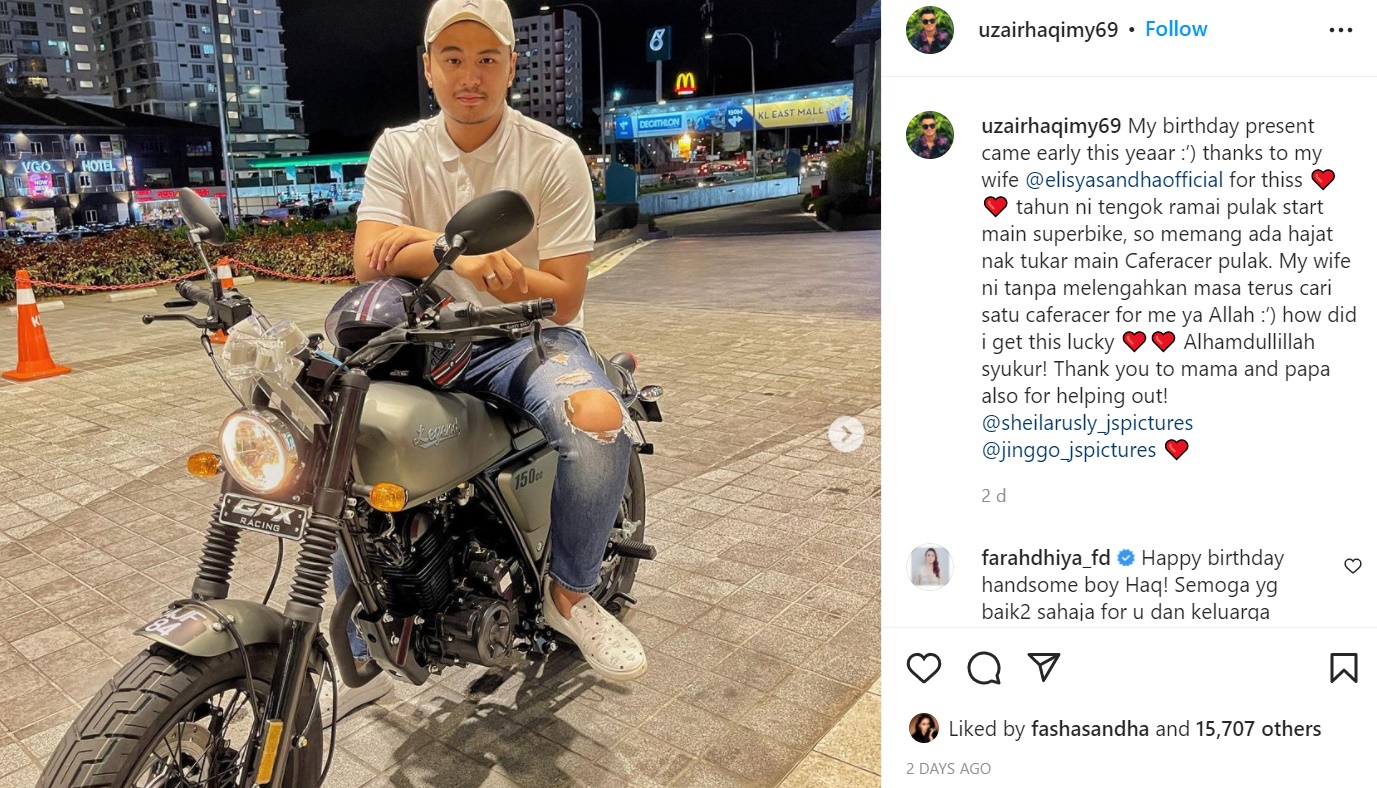Open the @sheilarusly_jspictures mention
Screen dimensions: 1377x788
1087,423
